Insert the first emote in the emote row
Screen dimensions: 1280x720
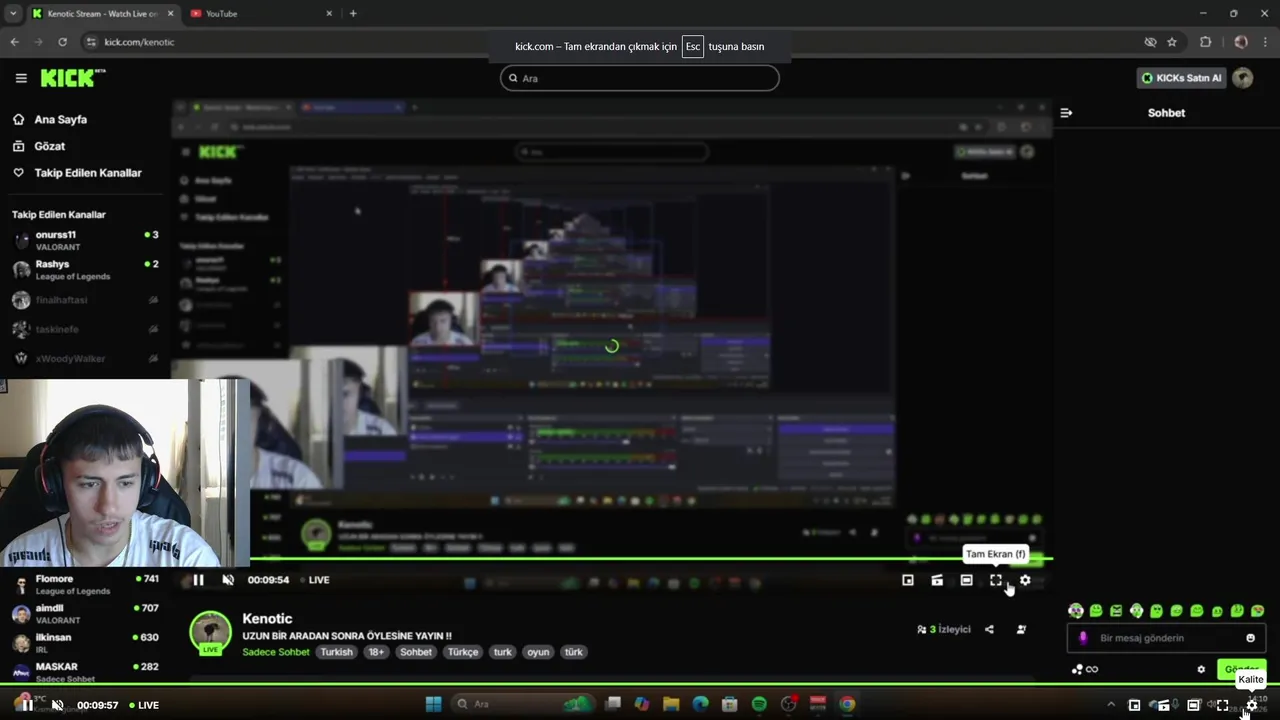1076,611
